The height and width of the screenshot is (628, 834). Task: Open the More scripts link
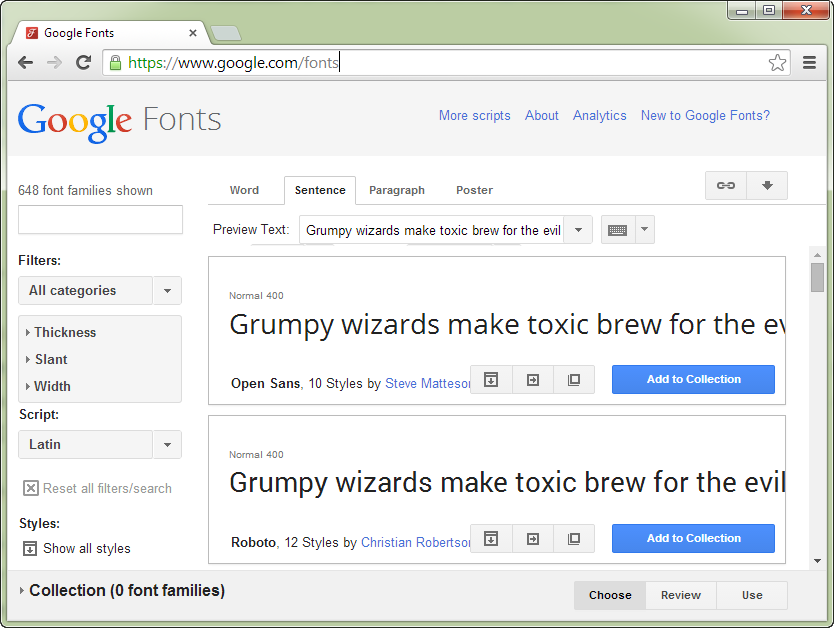click(474, 115)
